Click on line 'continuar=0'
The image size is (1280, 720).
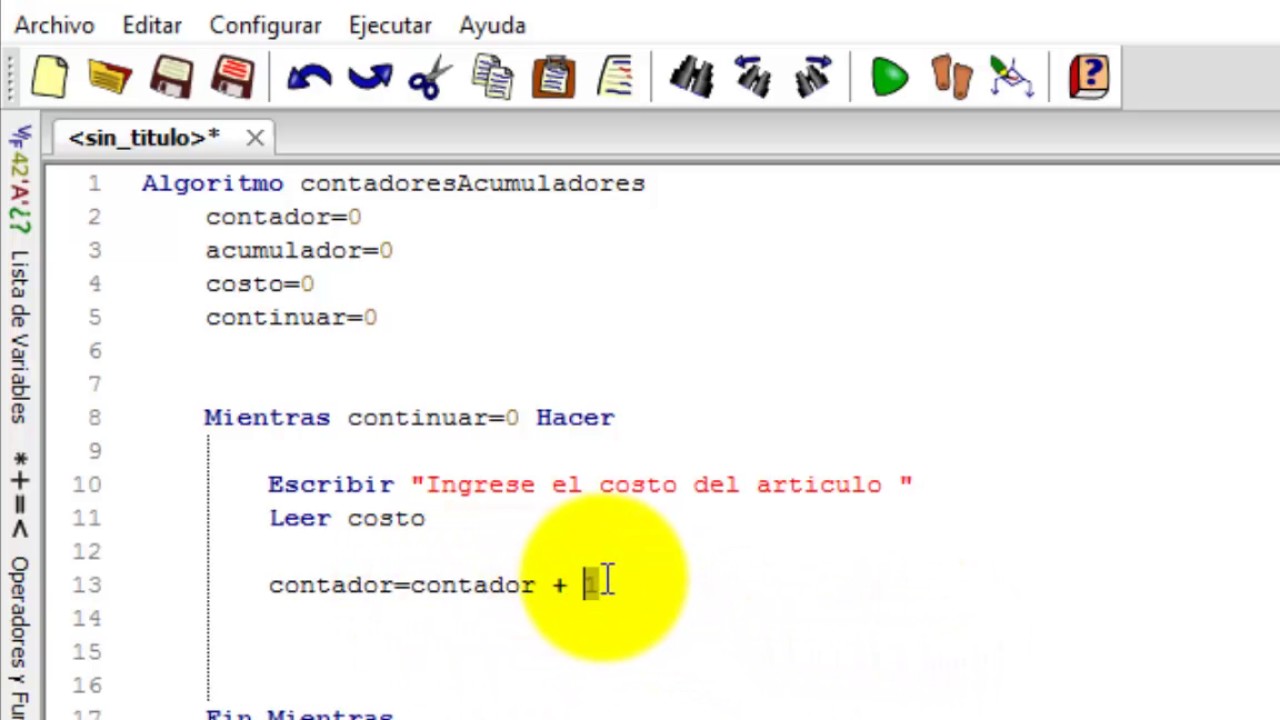coord(291,318)
